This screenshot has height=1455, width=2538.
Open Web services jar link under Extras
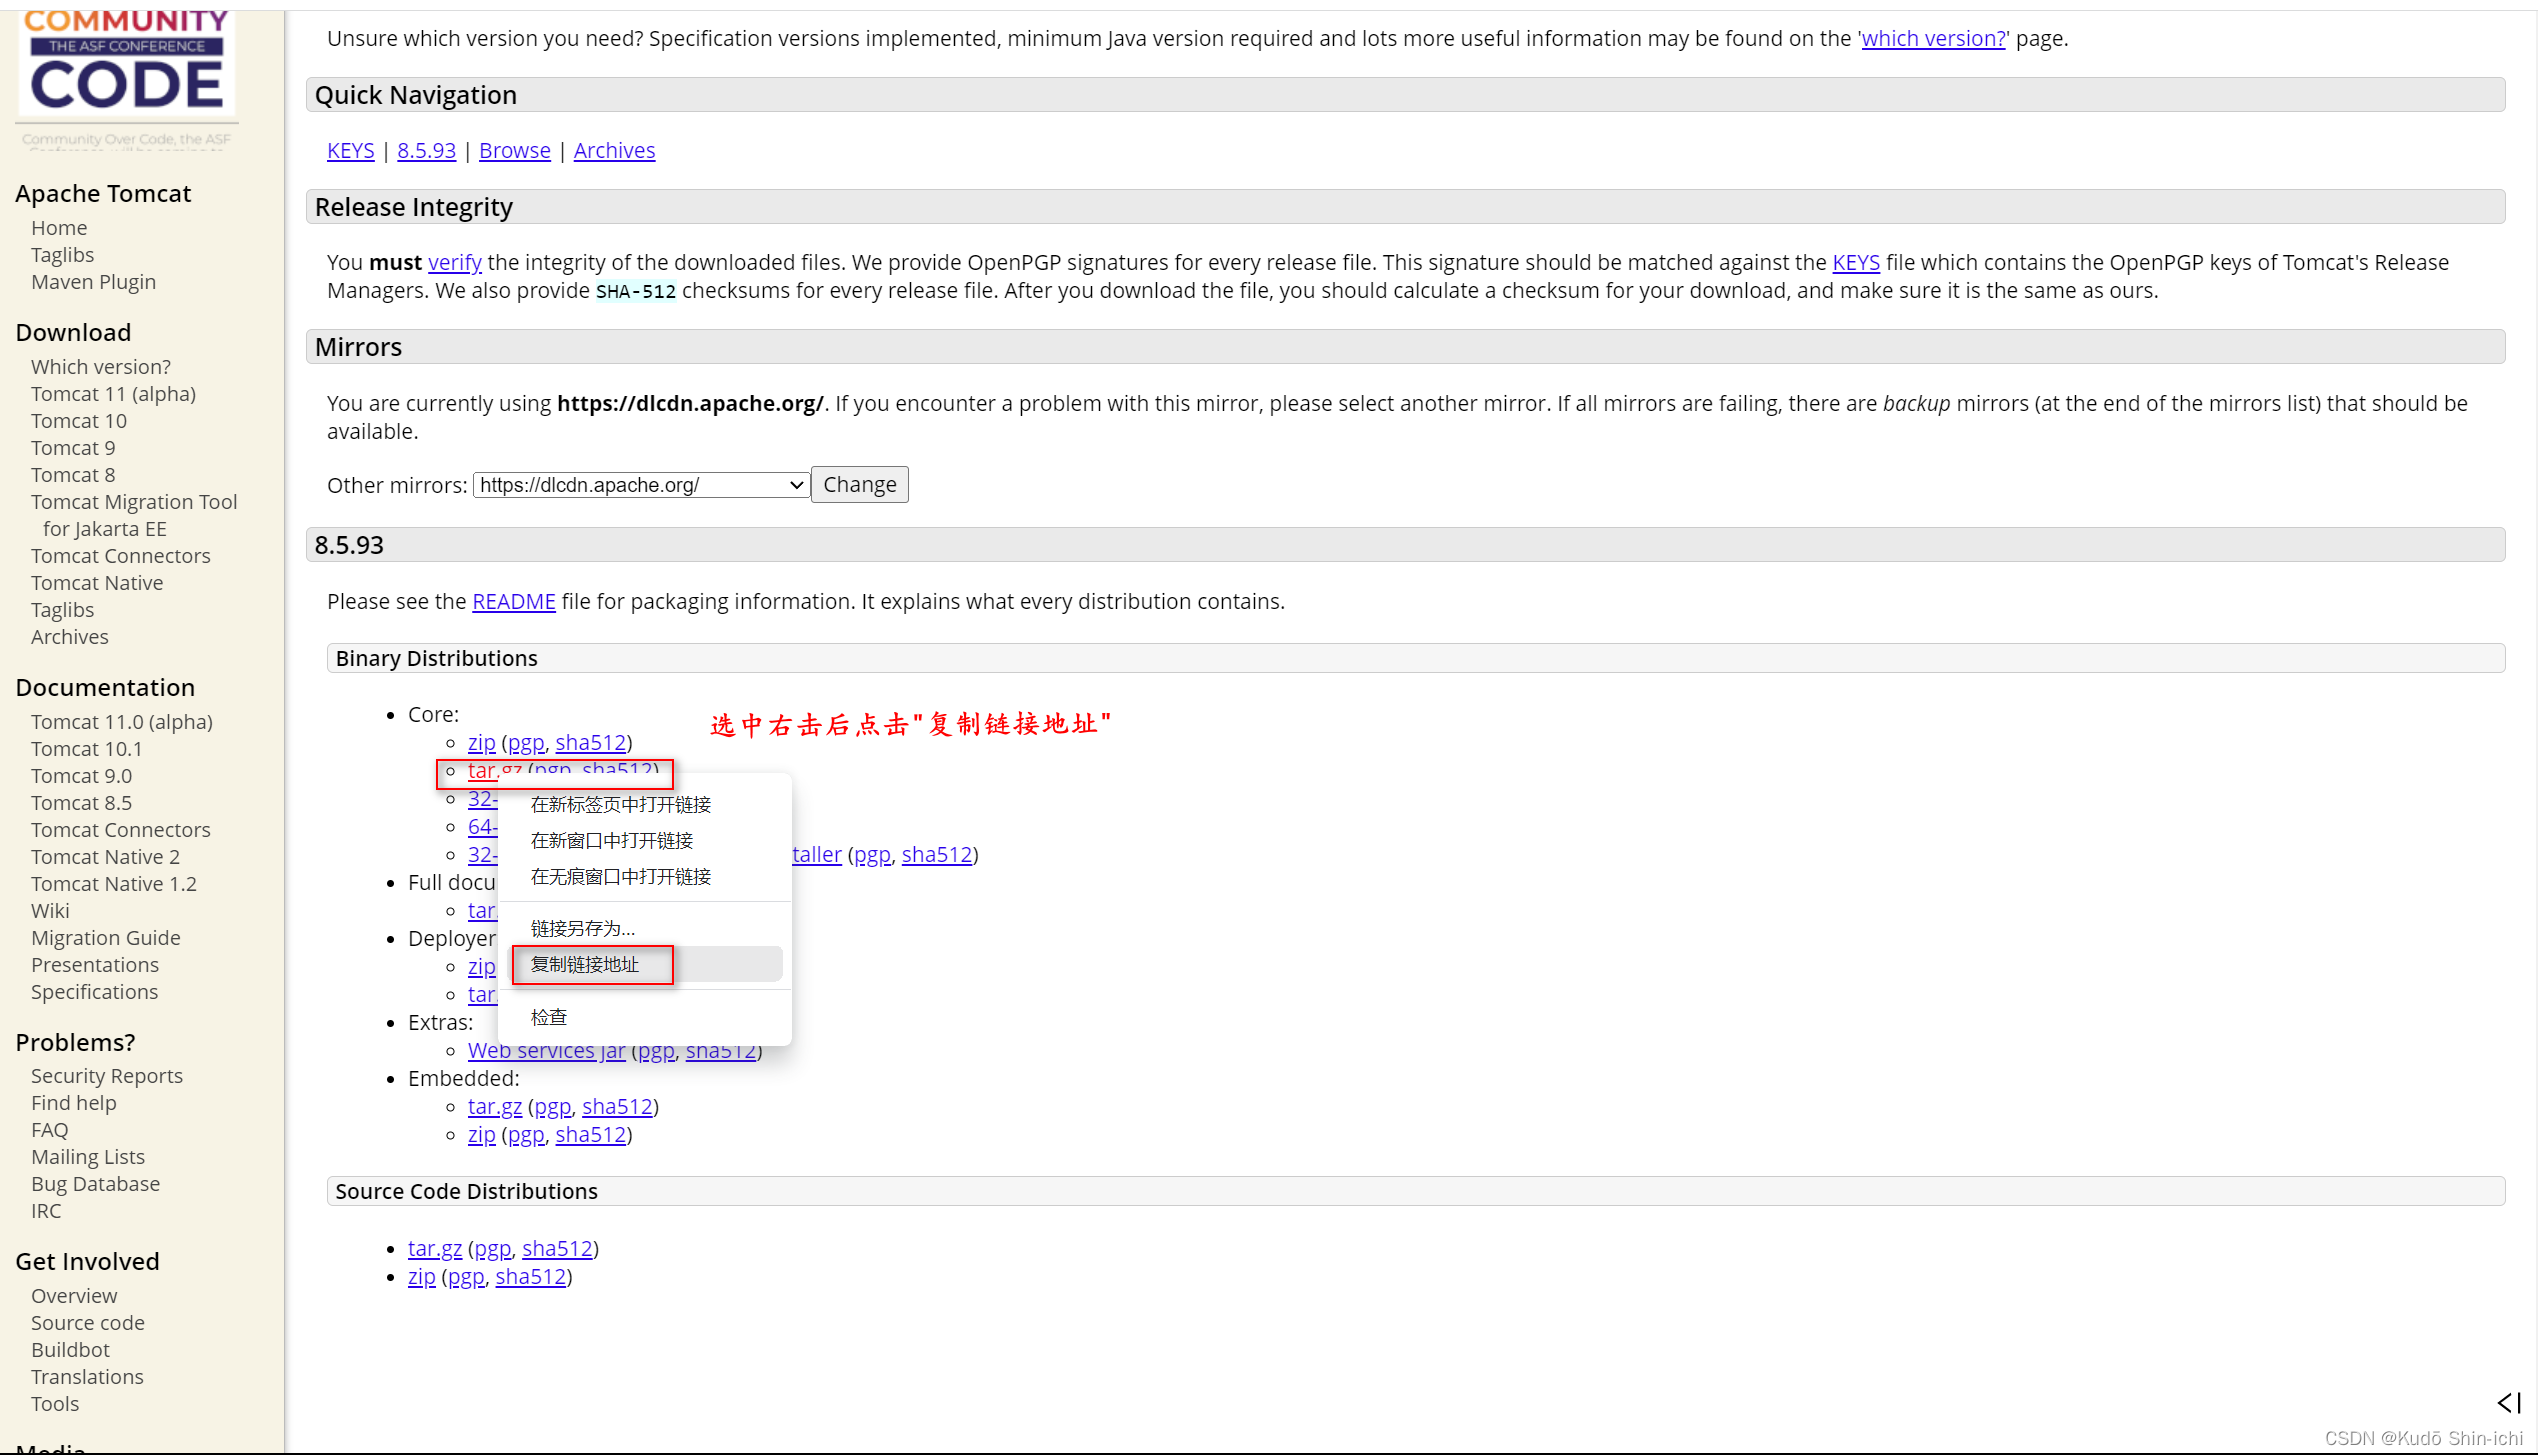click(546, 1051)
